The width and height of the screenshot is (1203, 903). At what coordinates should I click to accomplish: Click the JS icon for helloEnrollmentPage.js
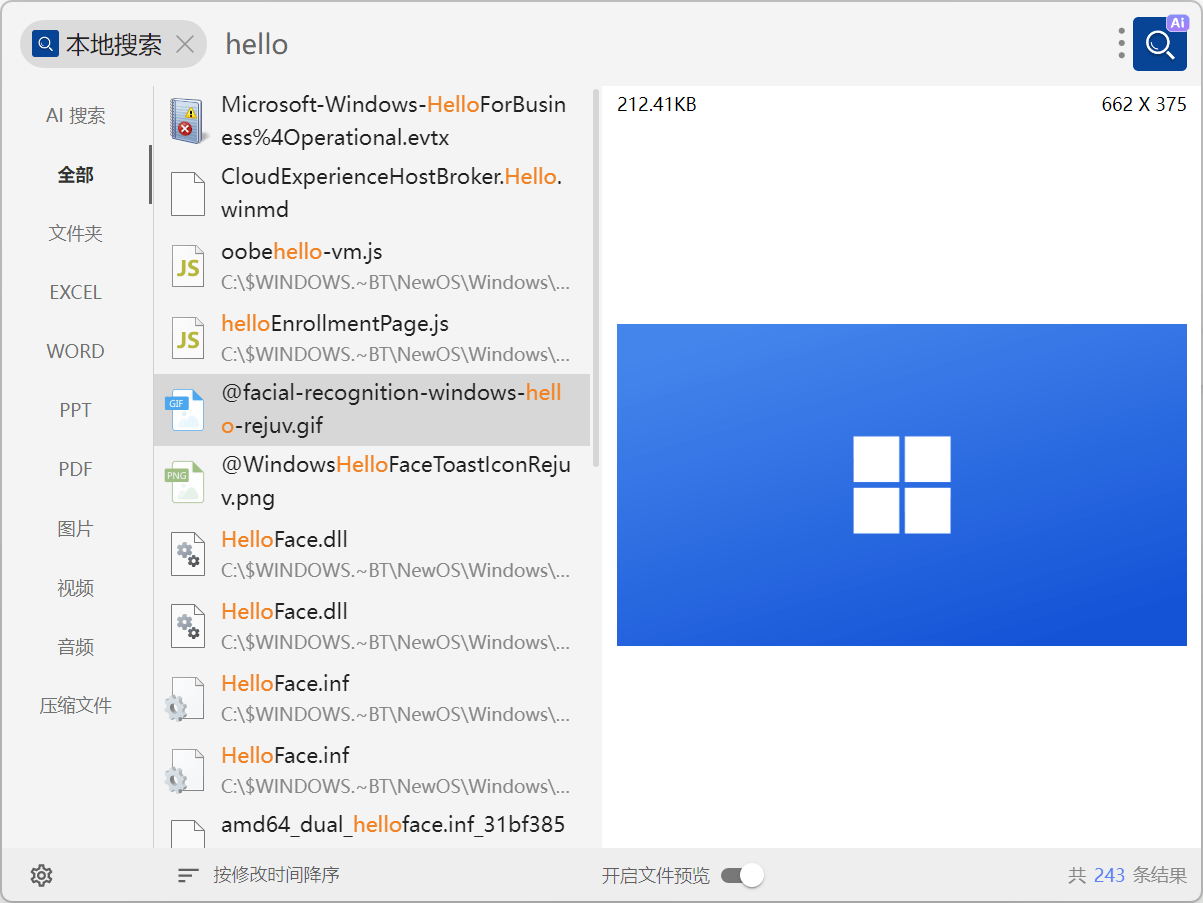188,338
